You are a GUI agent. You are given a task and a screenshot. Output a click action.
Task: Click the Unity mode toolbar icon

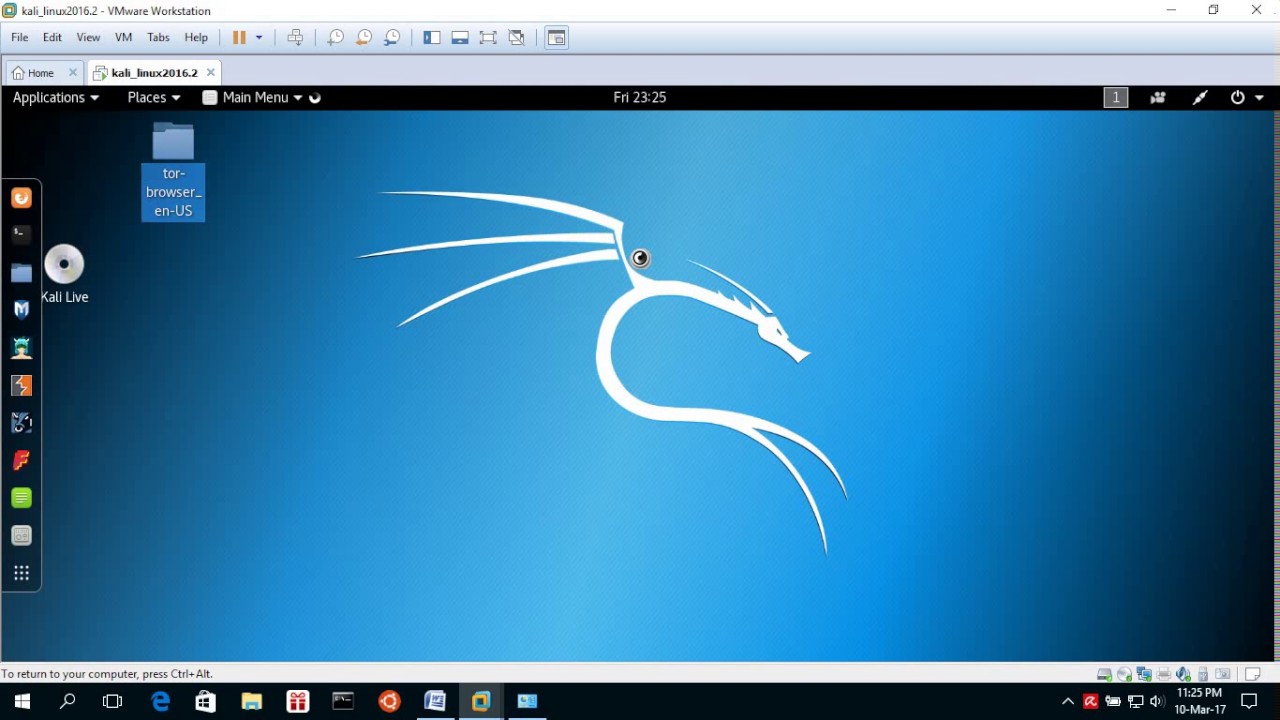pyautogui.click(x=516, y=37)
